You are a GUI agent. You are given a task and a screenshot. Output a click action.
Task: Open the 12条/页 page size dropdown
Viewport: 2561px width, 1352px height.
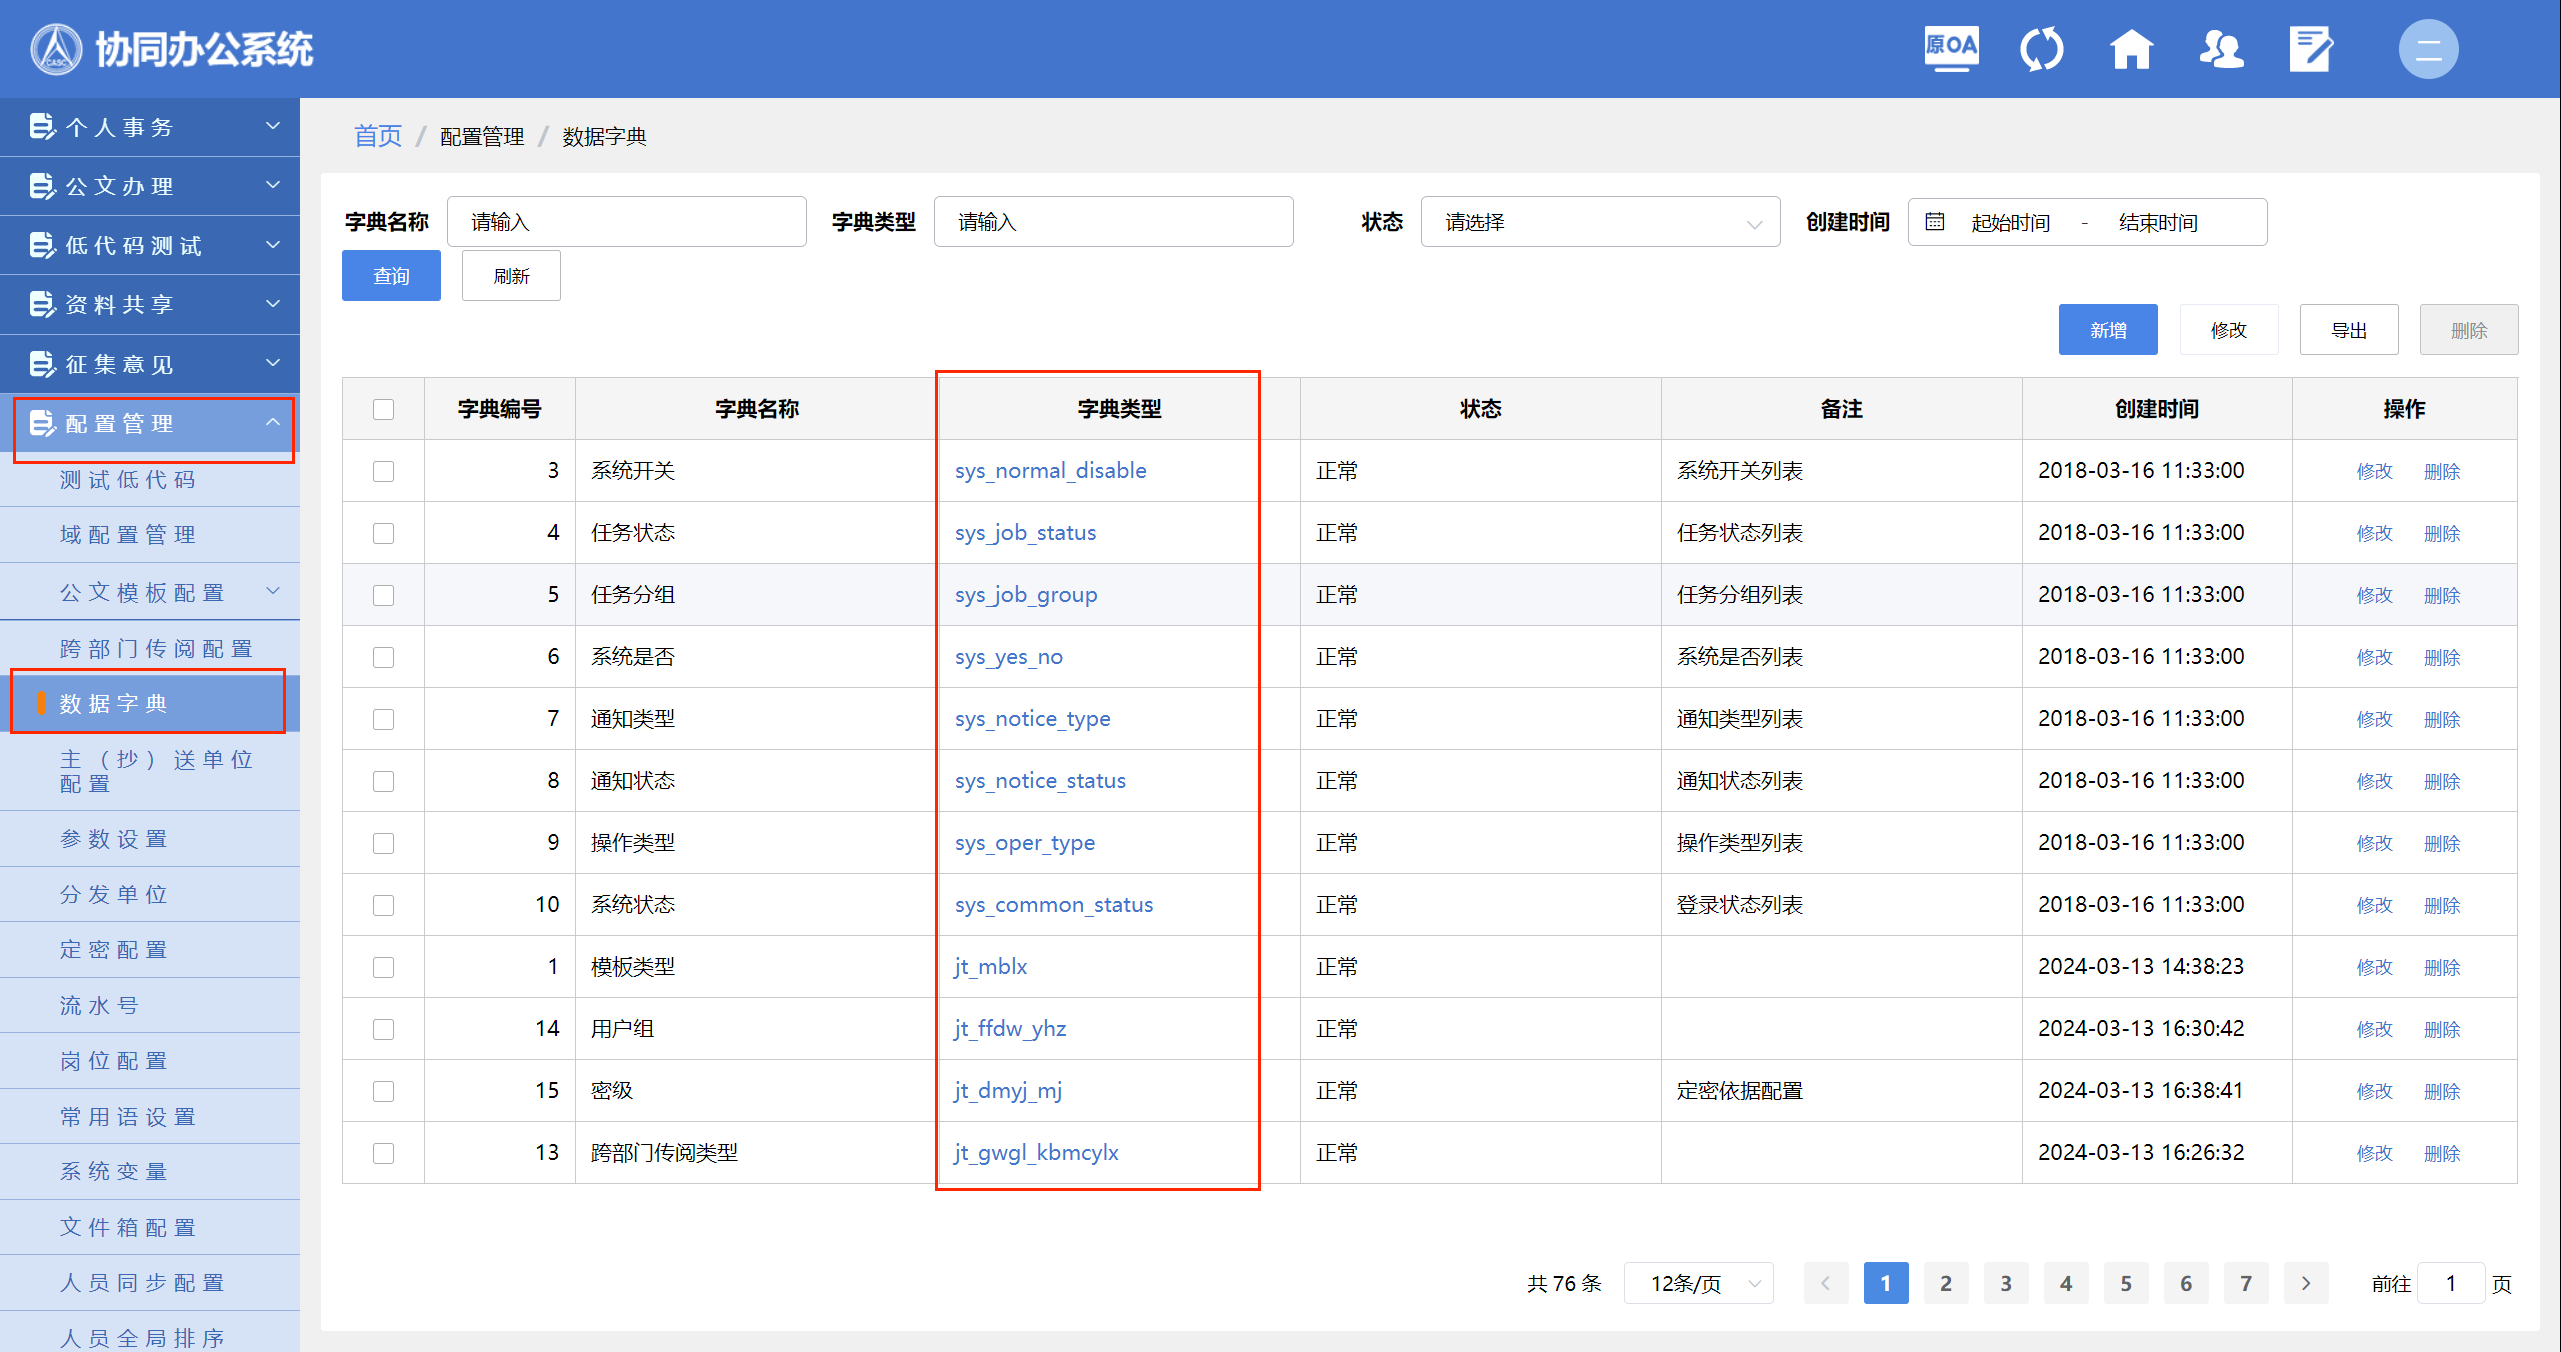tap(1699, 1283)
